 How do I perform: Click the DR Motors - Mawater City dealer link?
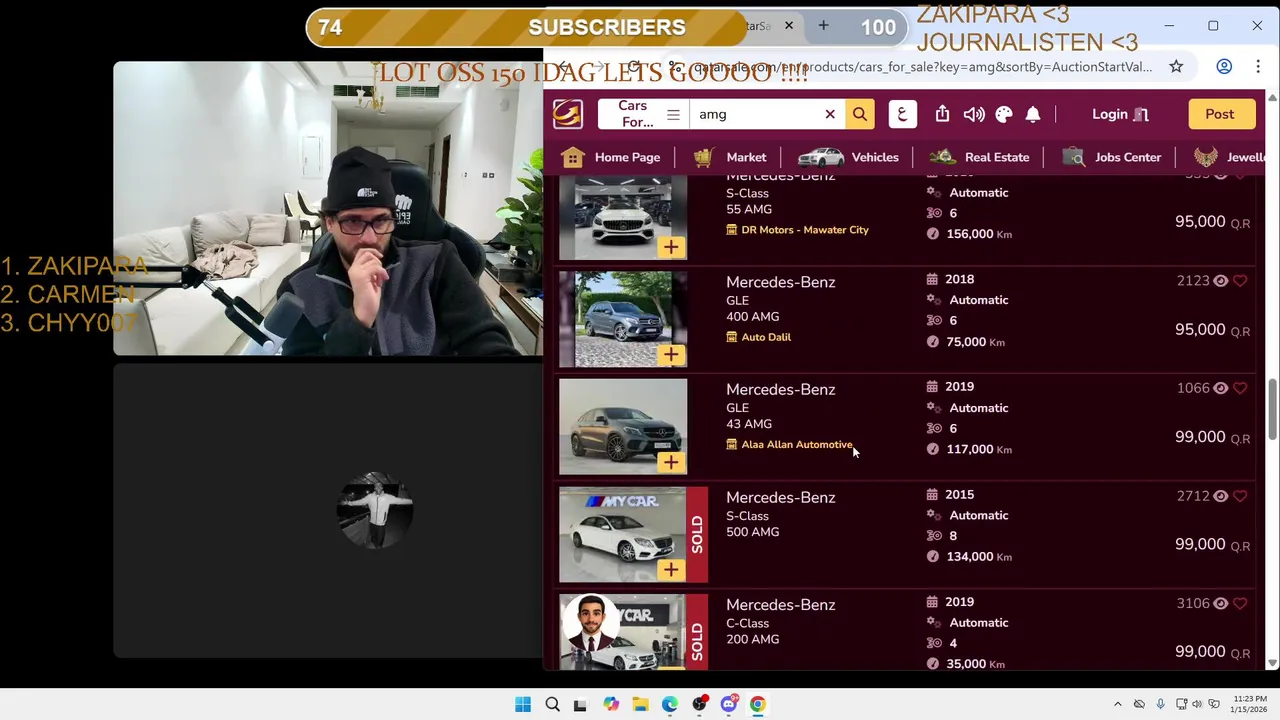pyautogui.click(x=797, y=230)
